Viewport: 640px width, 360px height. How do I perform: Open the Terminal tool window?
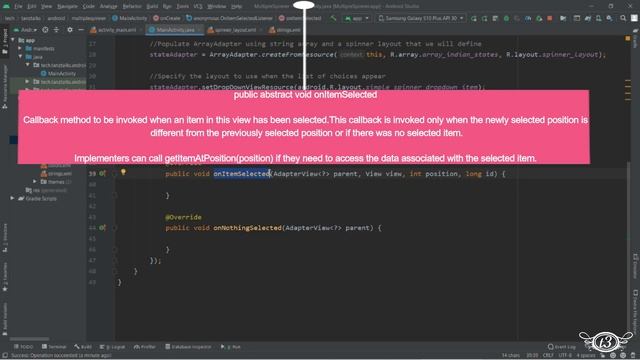point(54,347)
